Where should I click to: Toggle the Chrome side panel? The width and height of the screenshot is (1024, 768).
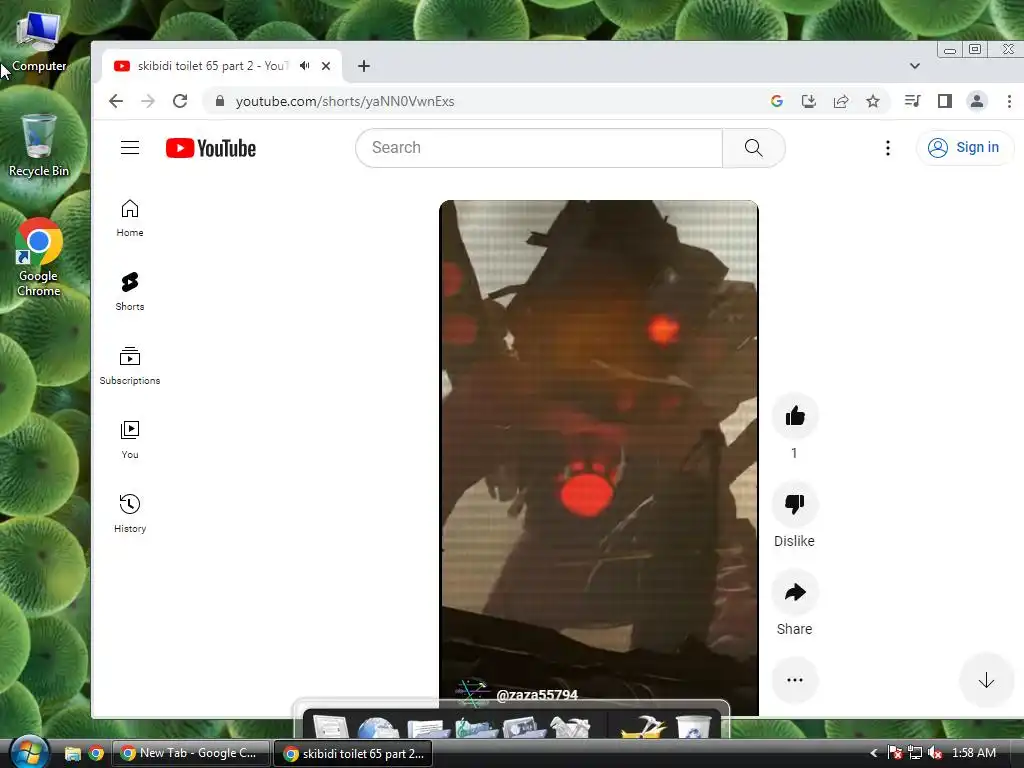[944, 101]
